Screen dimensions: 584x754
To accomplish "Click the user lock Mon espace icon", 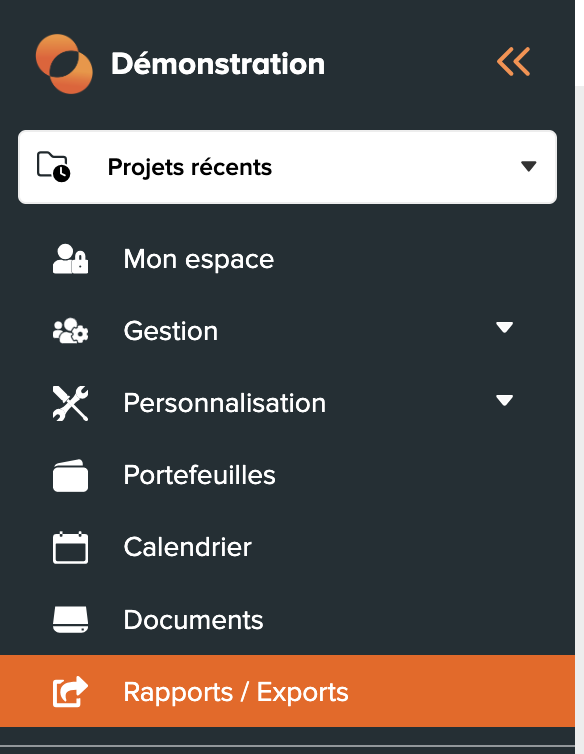I will 70,259.
